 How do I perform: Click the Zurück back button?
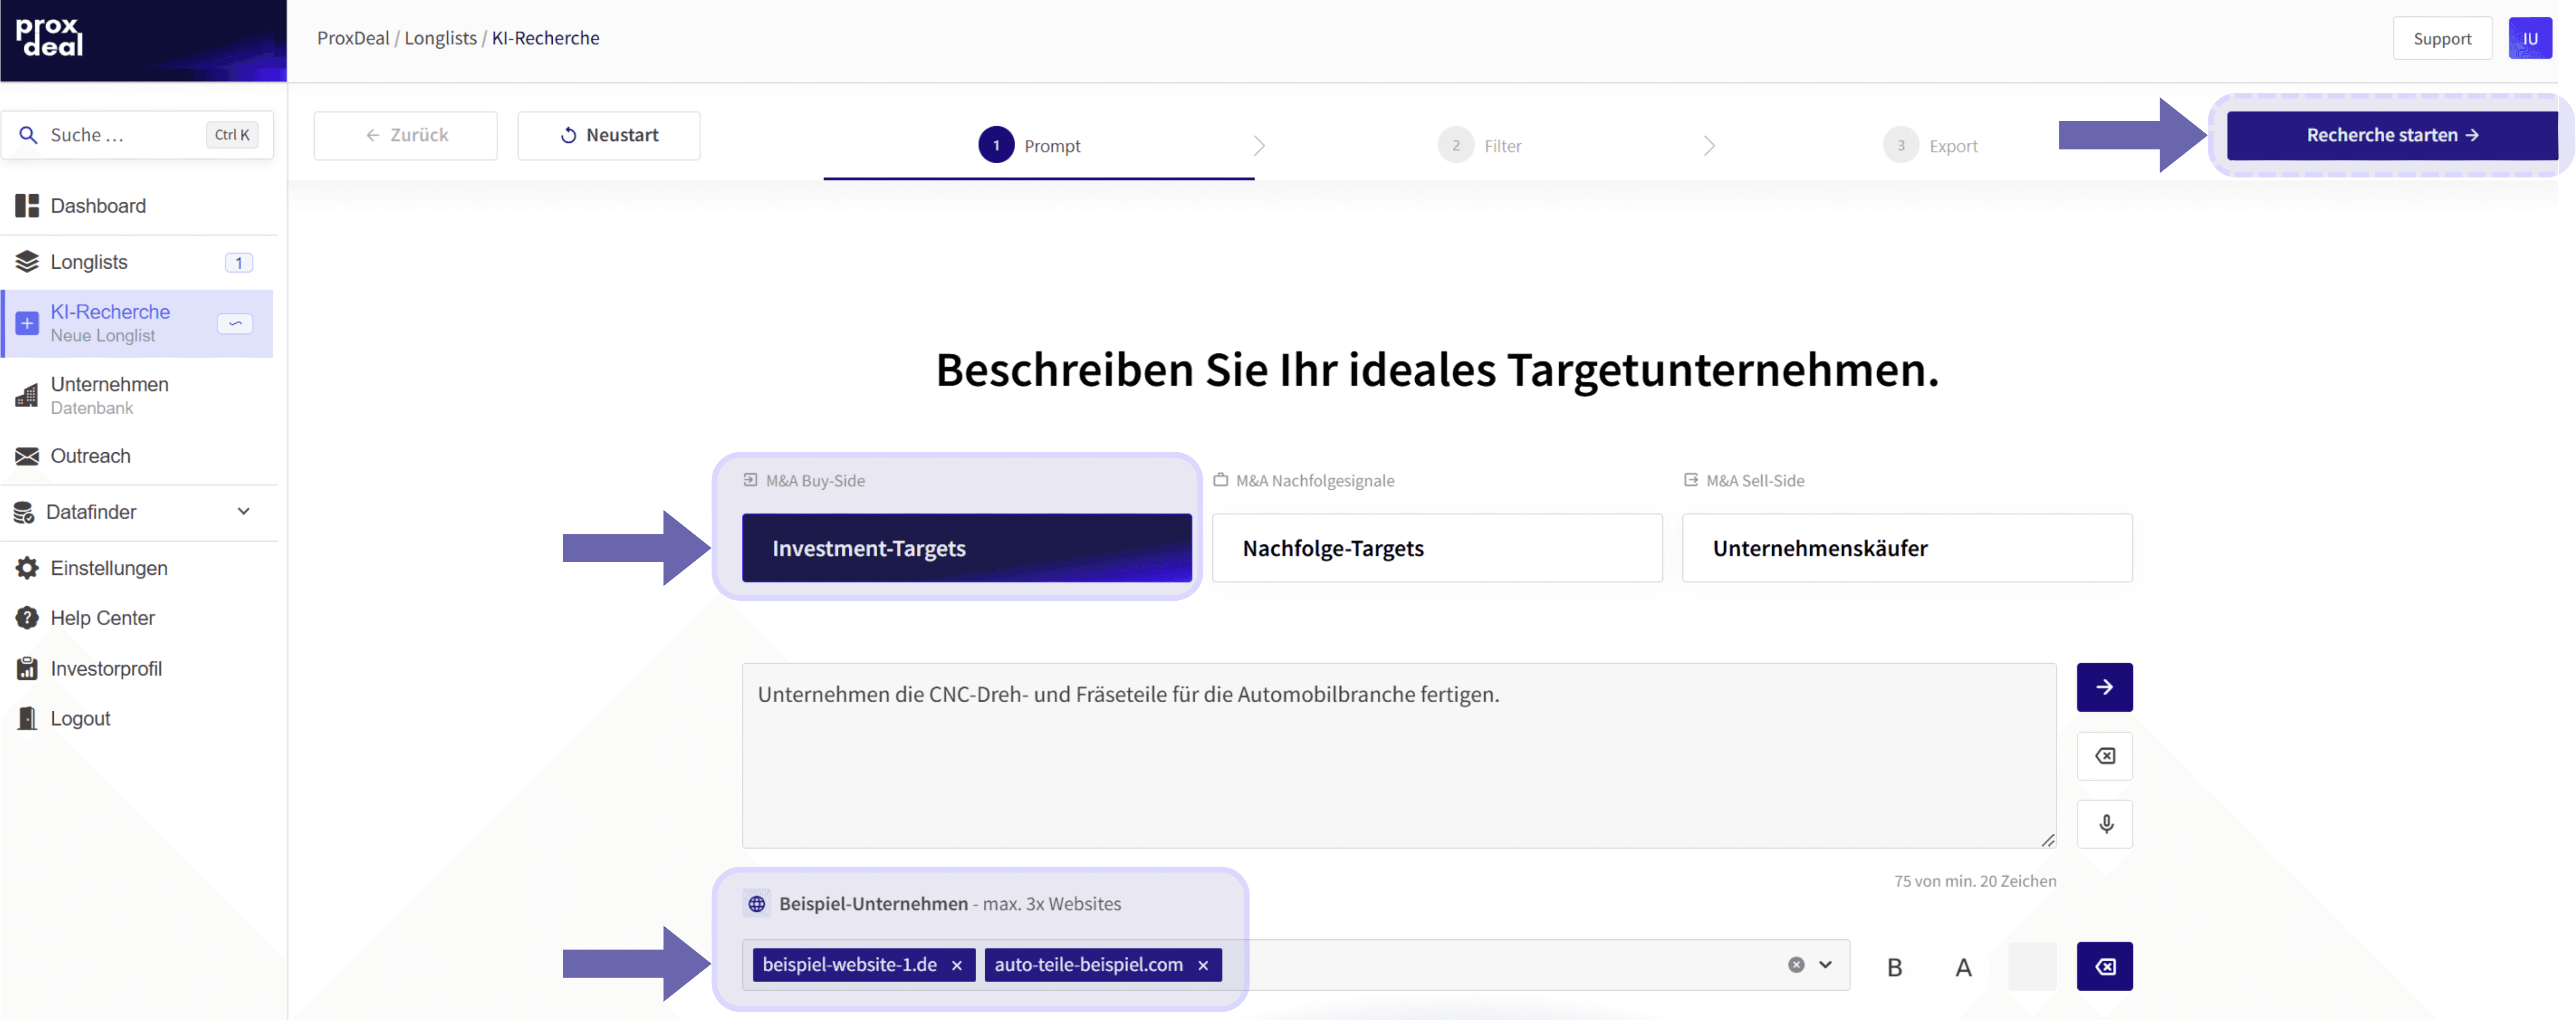pos(405,135)
